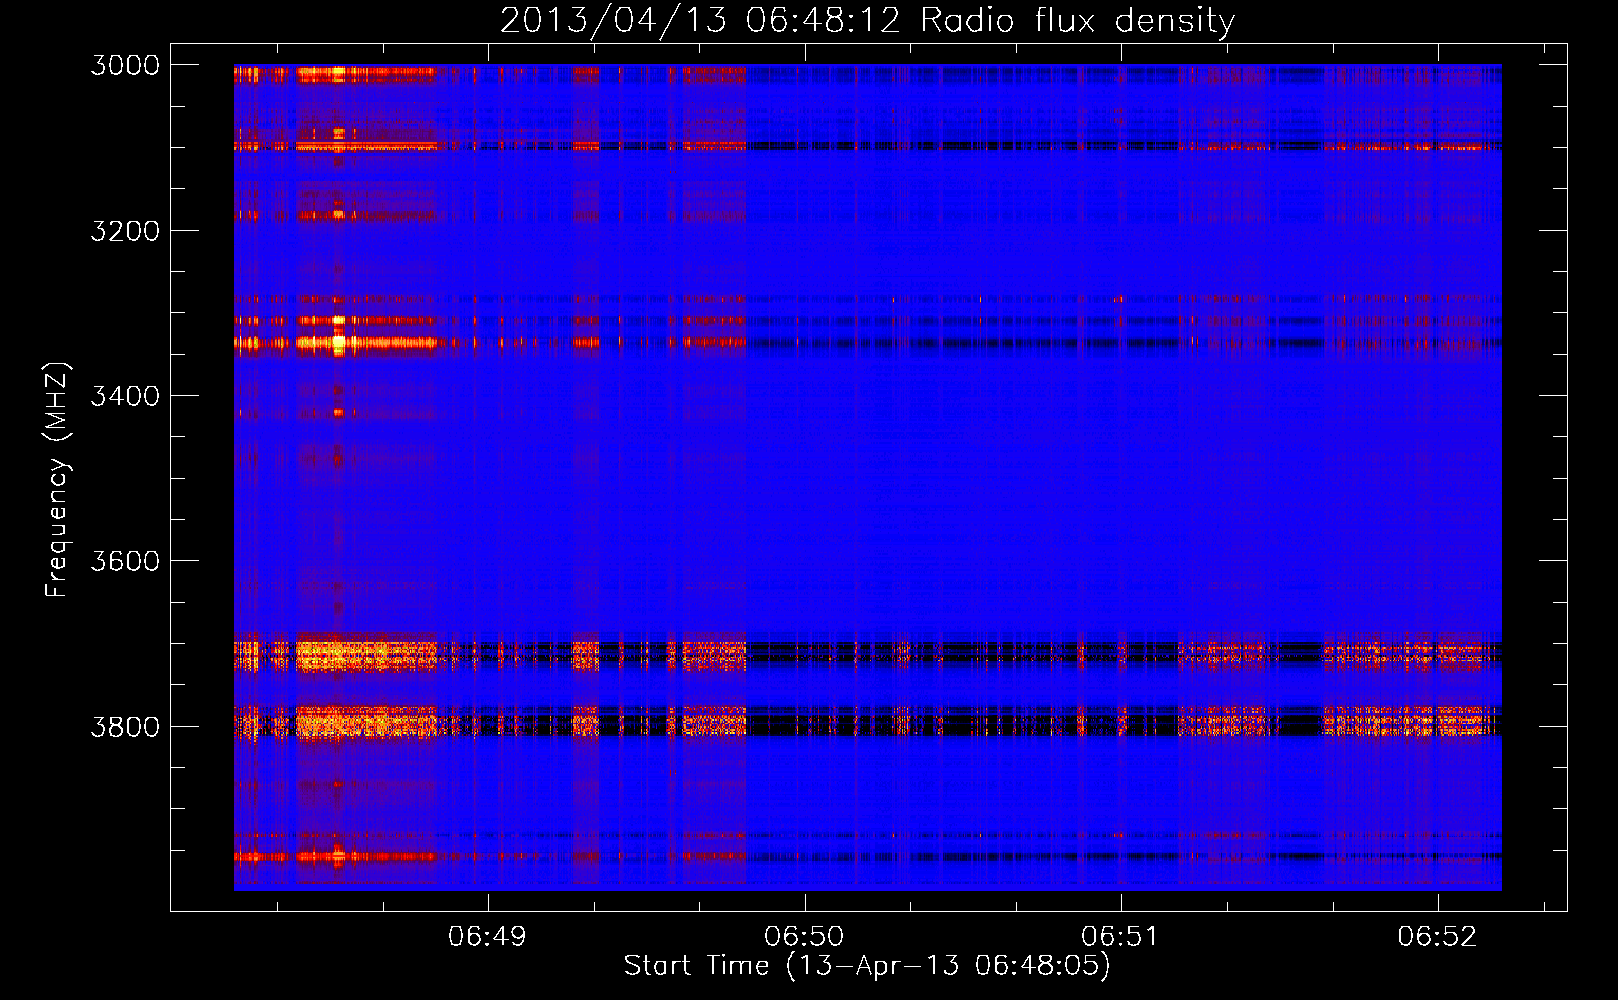Click the "3600" frequency axis label
Screen dimensions: 1618x1000
125,561
